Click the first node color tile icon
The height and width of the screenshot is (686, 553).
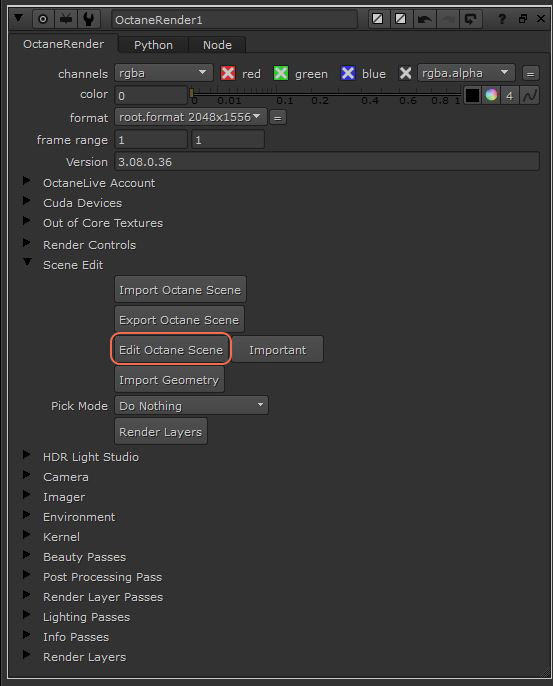(378, 19)
